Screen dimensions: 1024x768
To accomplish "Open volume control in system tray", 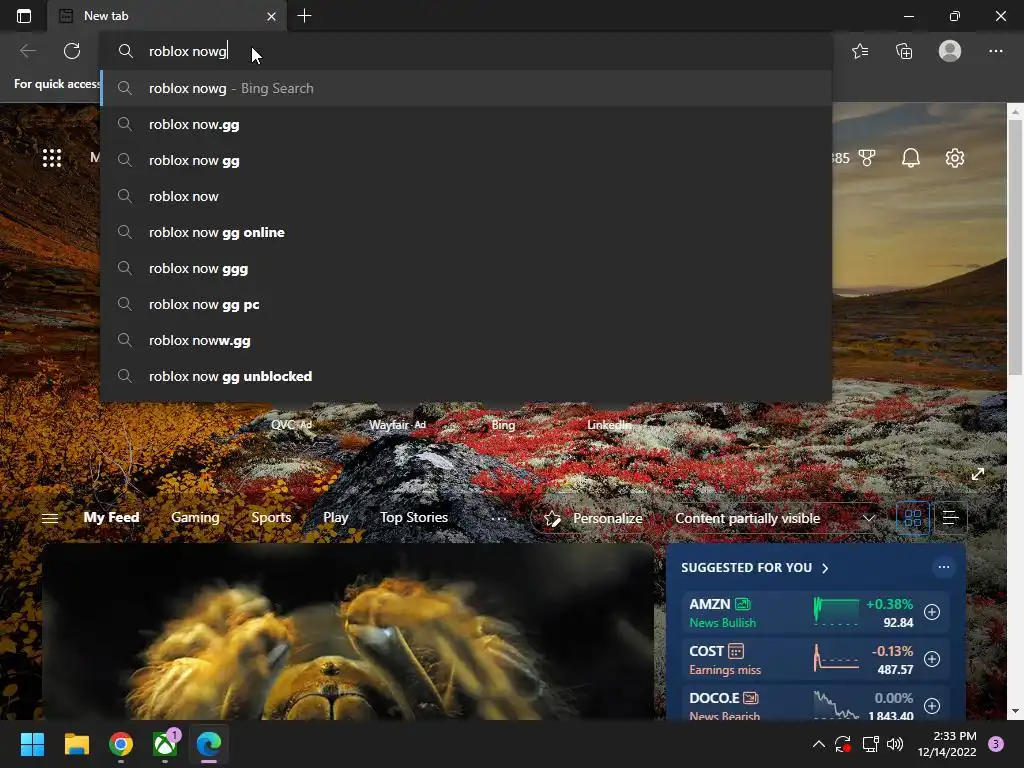I will point(895,744).
